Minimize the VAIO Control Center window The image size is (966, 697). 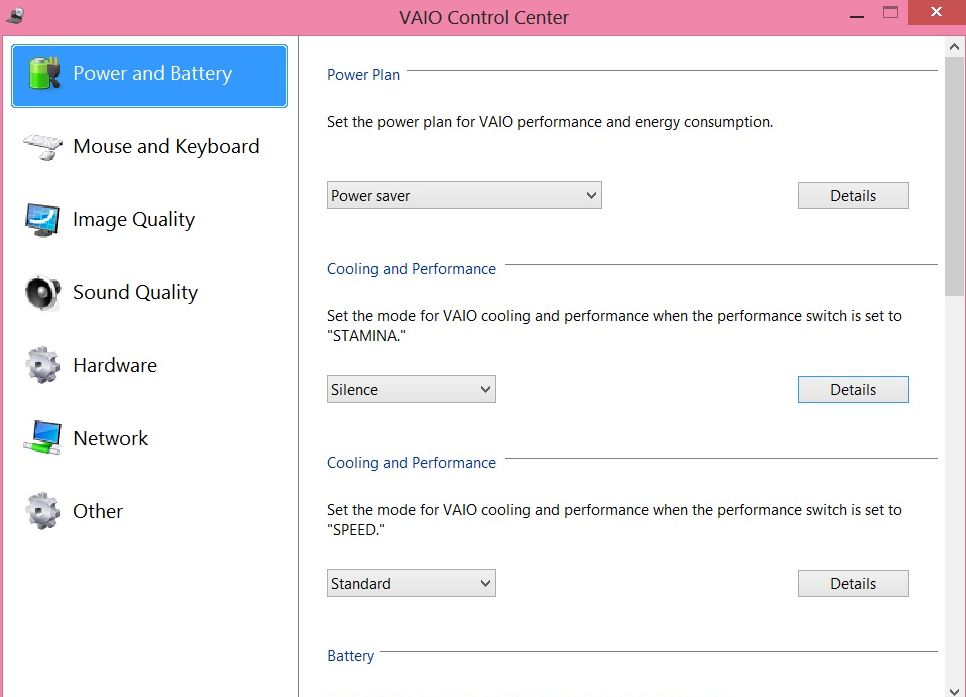[856, 15]
